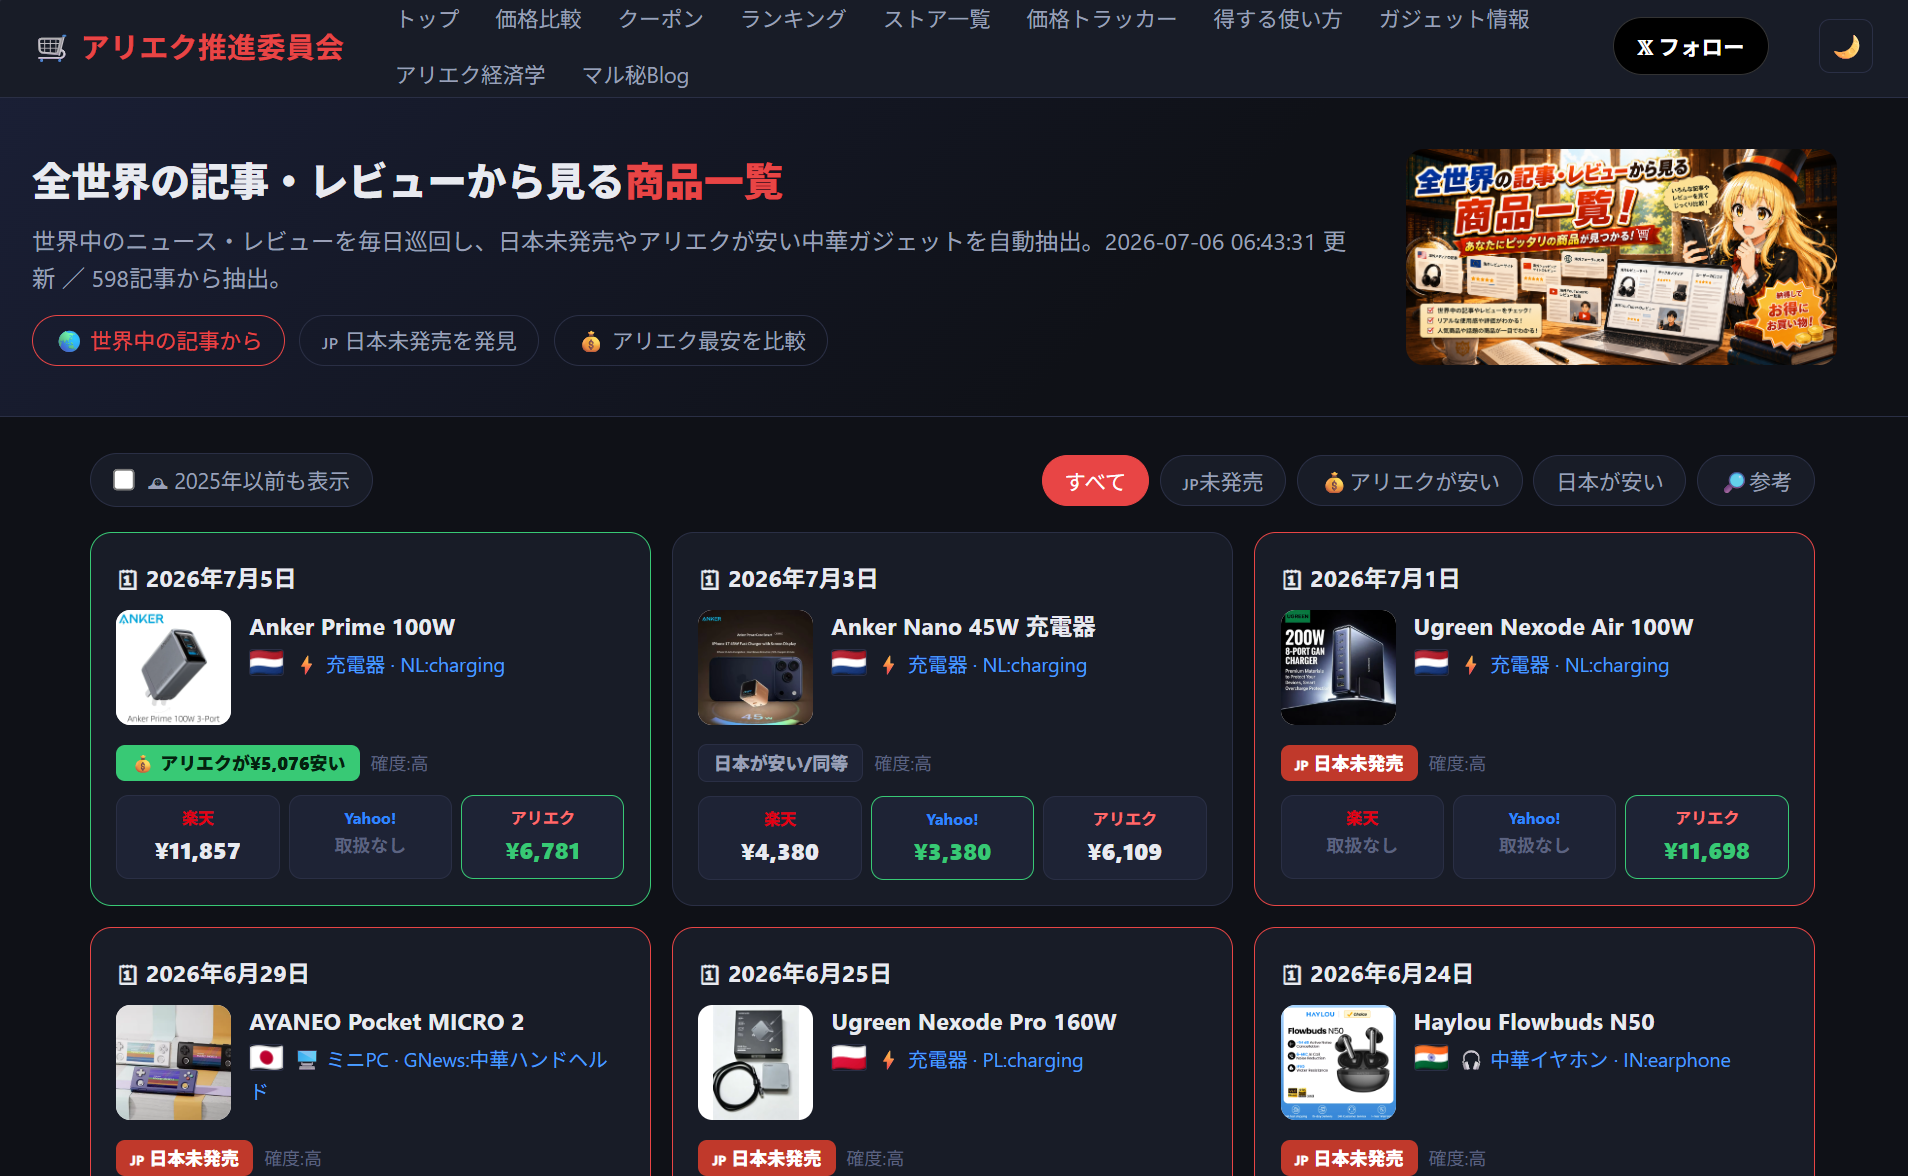The width and height of the screenshot is (1908, 1176).
Task: Select 世界中の記事から pill
Action: coord(158,341)
